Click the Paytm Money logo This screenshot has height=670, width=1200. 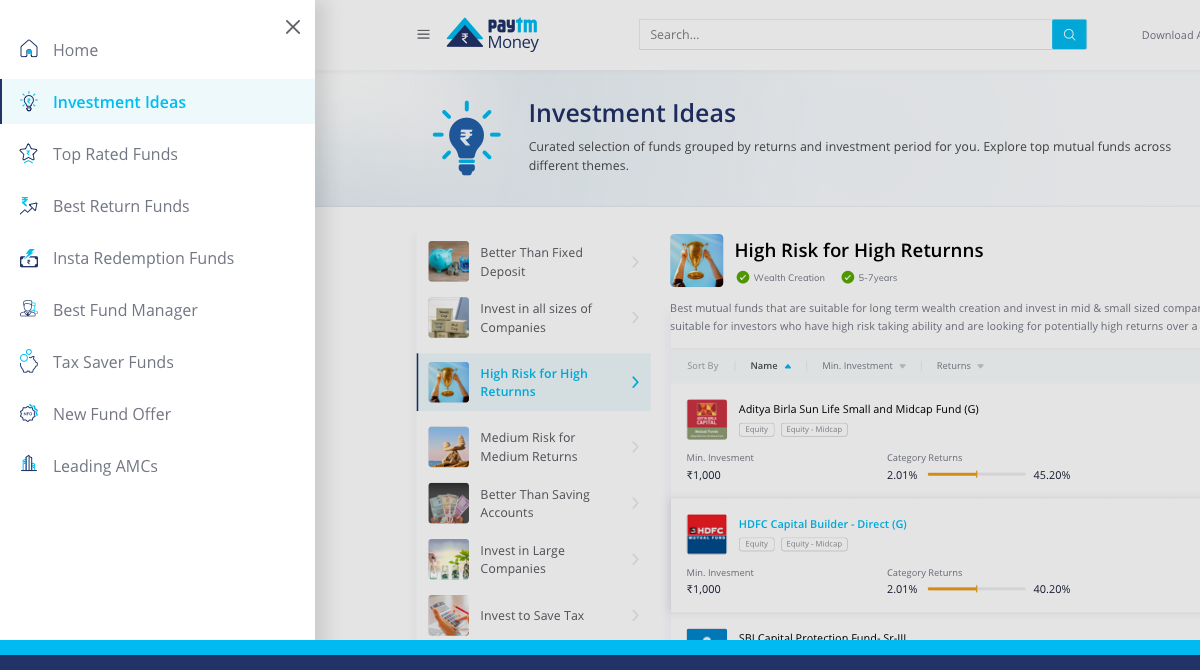493,34
